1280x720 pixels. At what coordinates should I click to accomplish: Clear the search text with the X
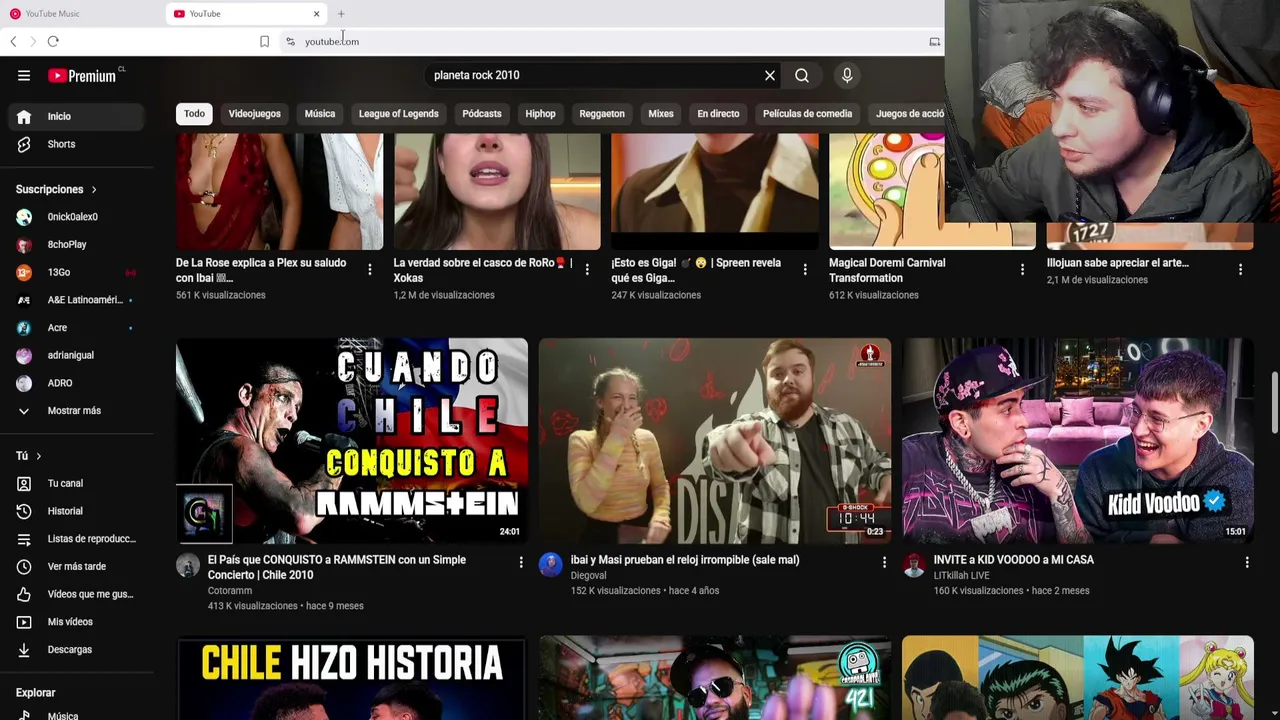770,75
